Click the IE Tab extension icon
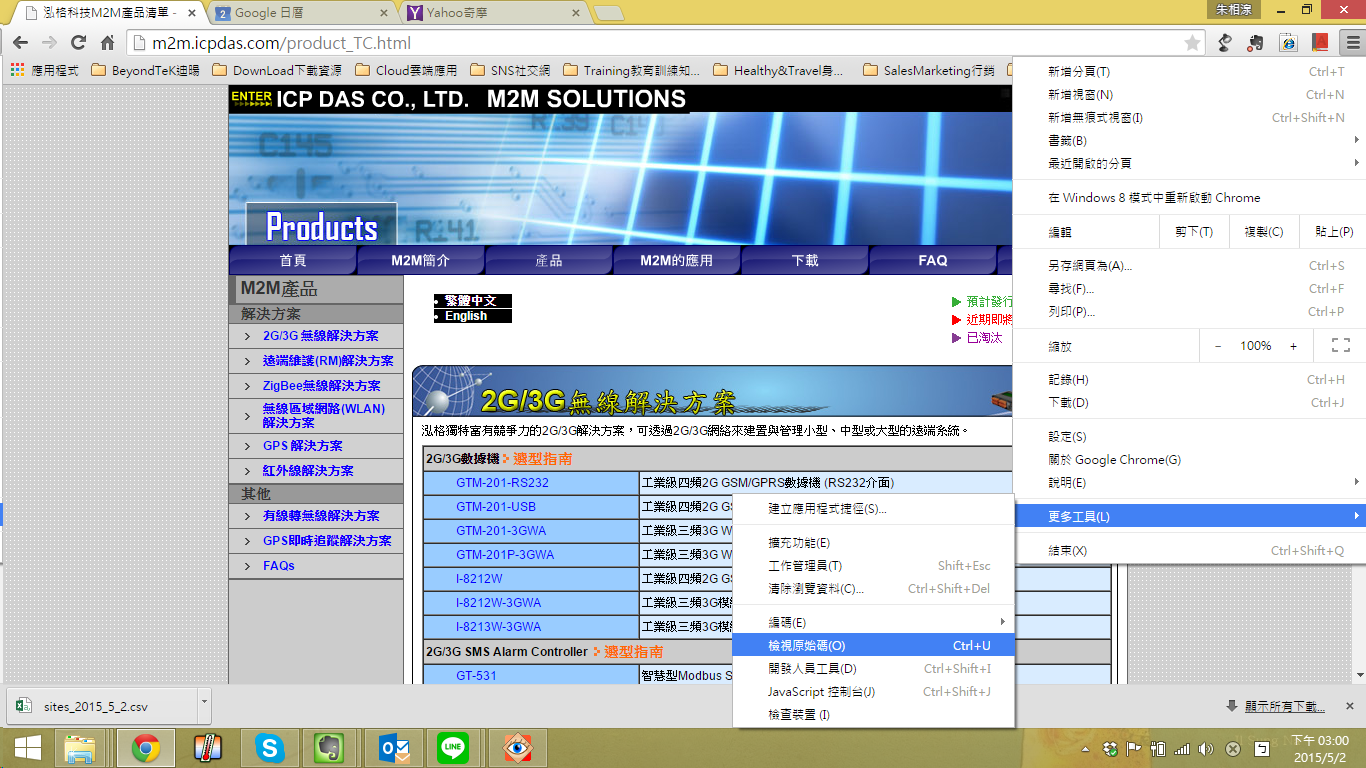Viewport: 1366px width, 768px height. pos(1289,43)
